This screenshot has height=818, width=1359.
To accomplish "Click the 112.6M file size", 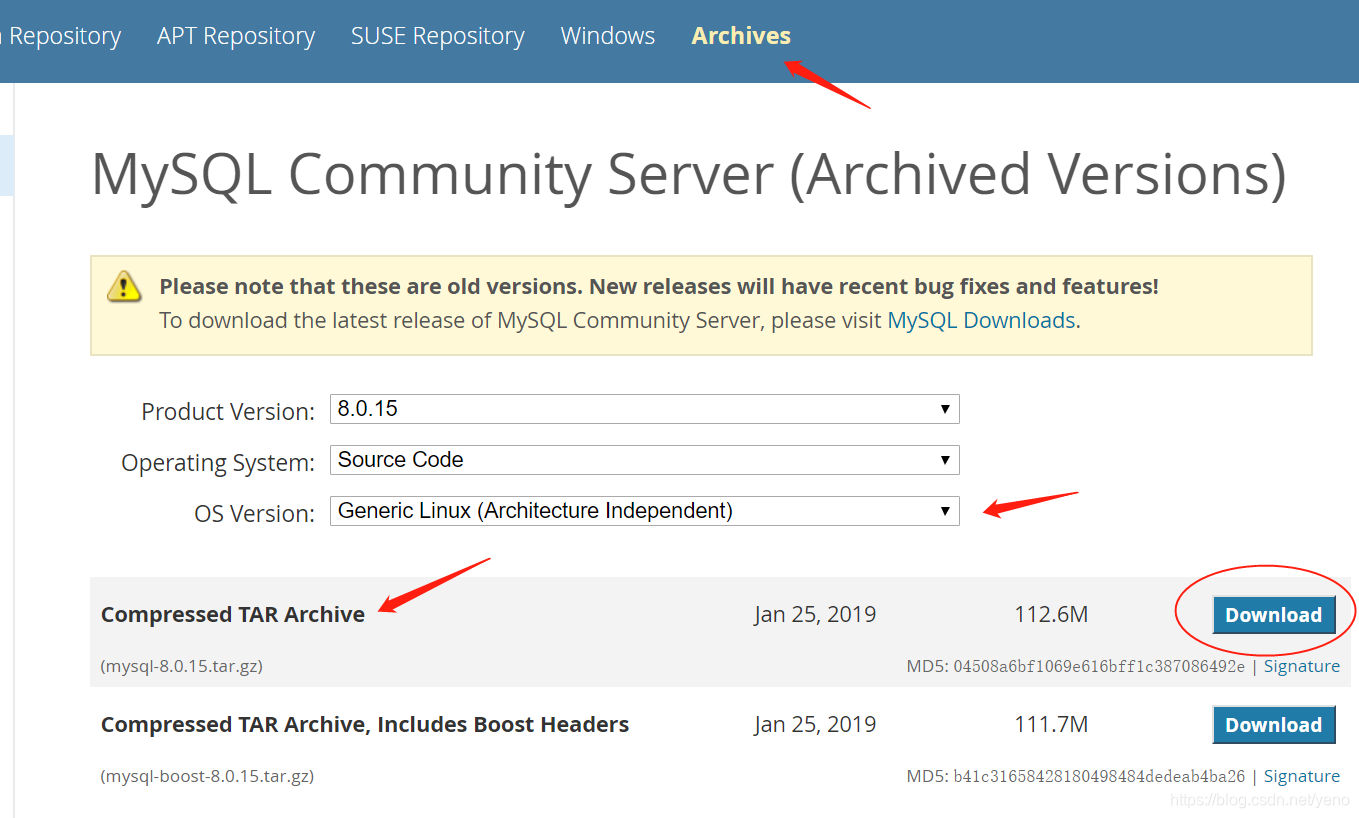I will coord(1051,614).
